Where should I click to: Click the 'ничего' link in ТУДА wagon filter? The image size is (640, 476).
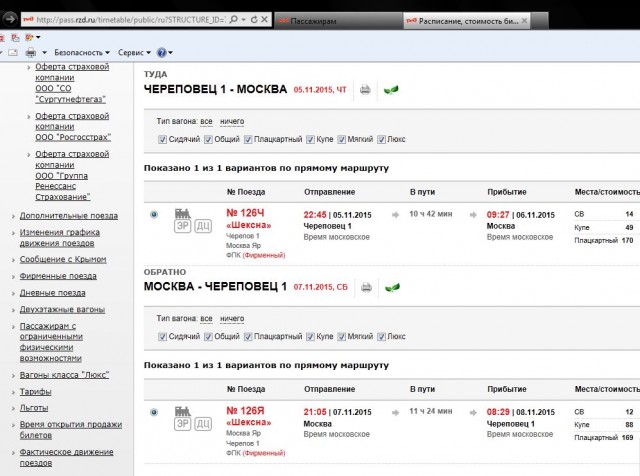click(x=232, y=121)
